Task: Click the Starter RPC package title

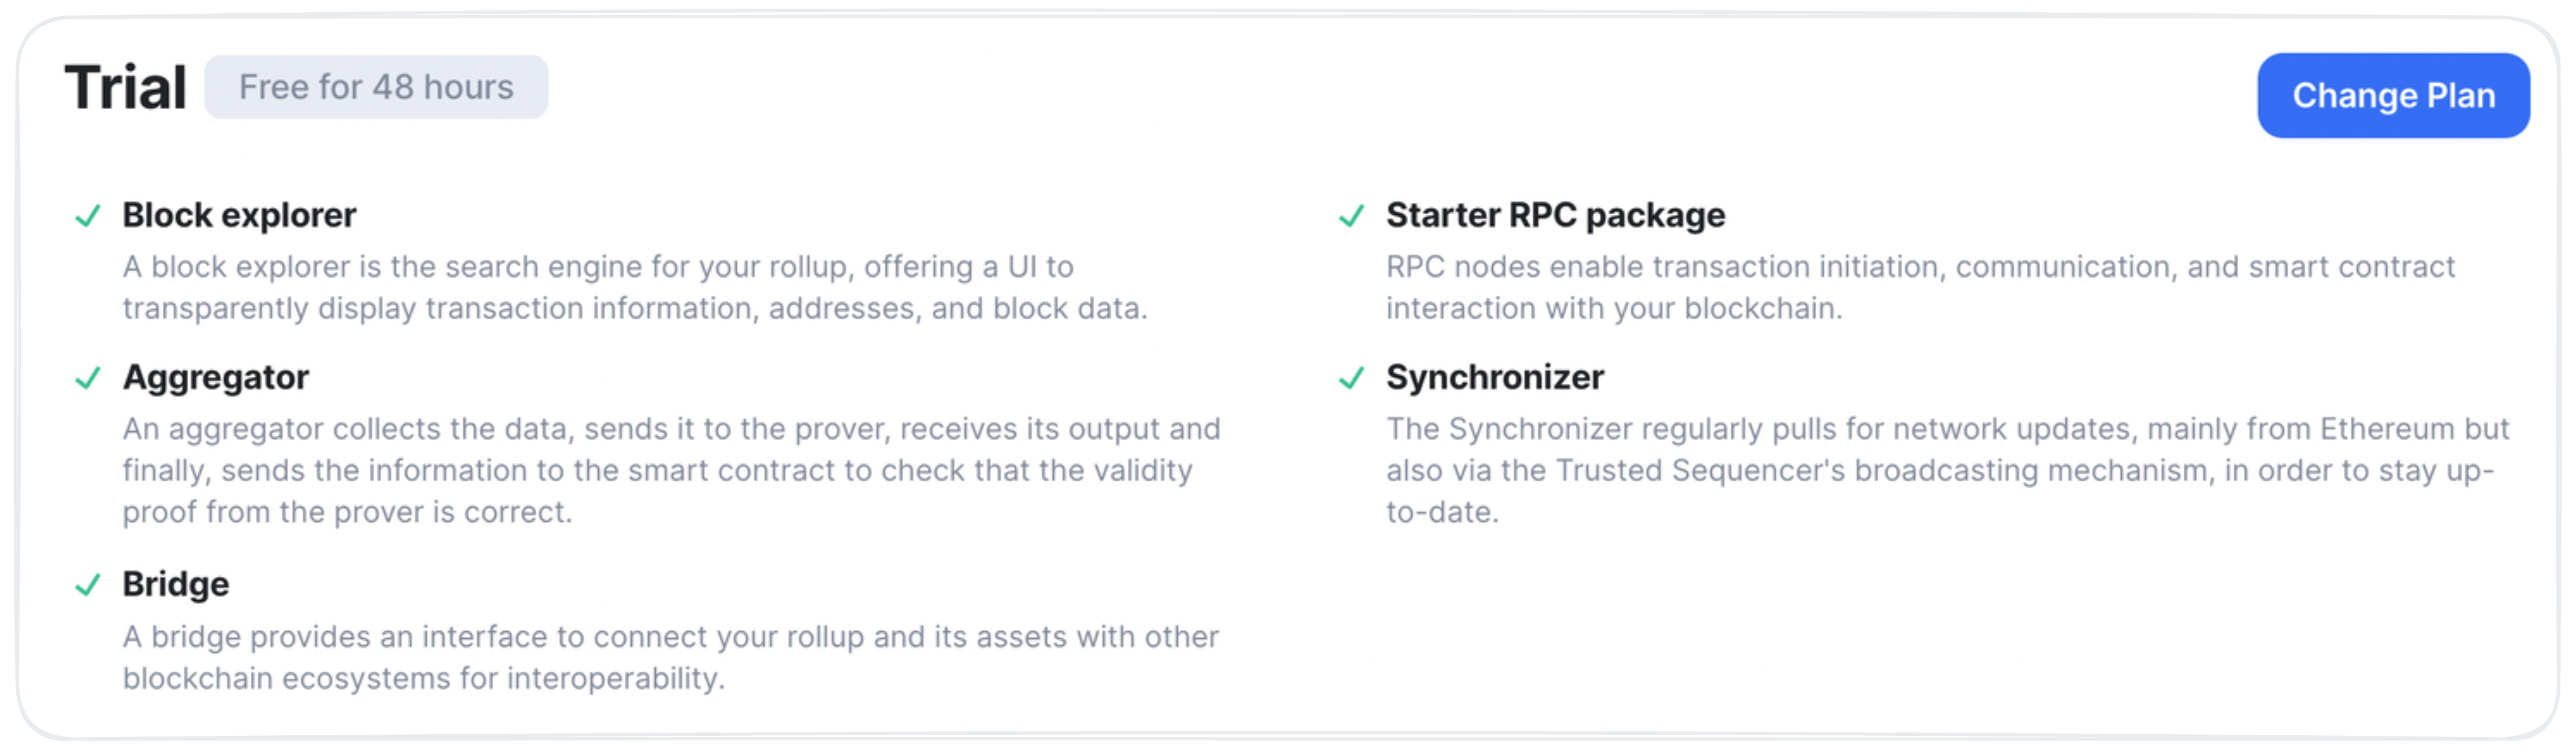Action: (x=1555, y=215)
